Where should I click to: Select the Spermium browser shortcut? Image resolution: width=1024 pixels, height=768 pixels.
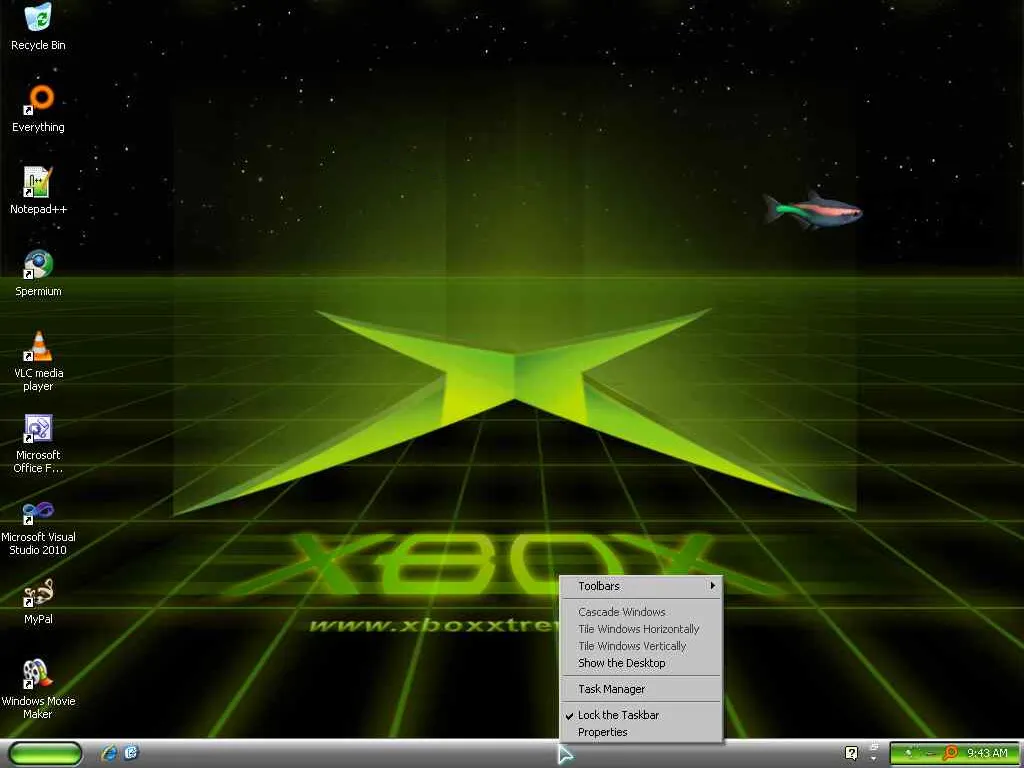38,273
